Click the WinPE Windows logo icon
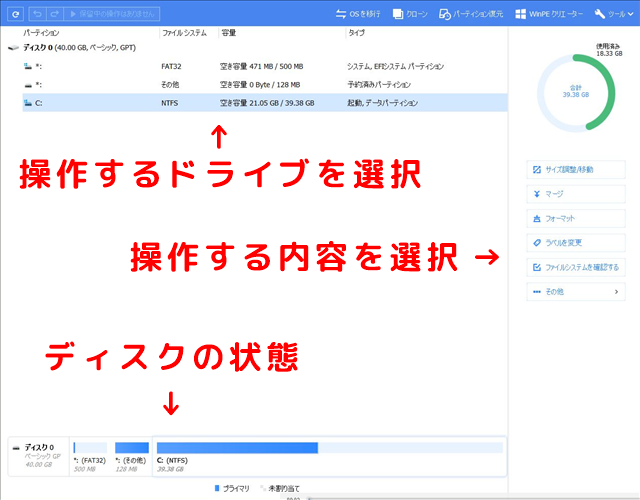This screenshot has height=500, width=640. 520,14
